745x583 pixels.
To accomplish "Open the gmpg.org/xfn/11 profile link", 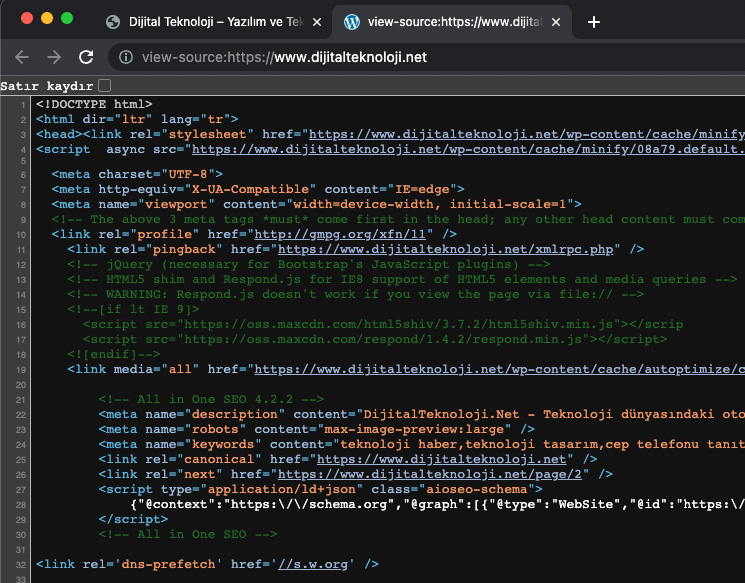I will click(340, 234).
